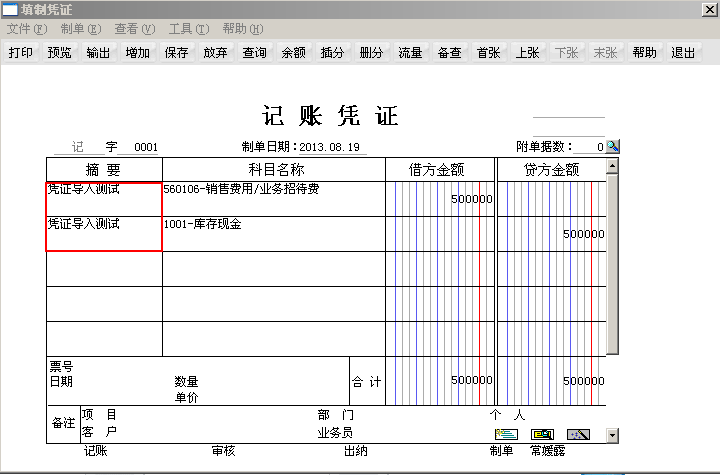720x475 pixels.
Task: Click 增加 to add a voucher
Action: pyautogui.click(x=137, y=52)
